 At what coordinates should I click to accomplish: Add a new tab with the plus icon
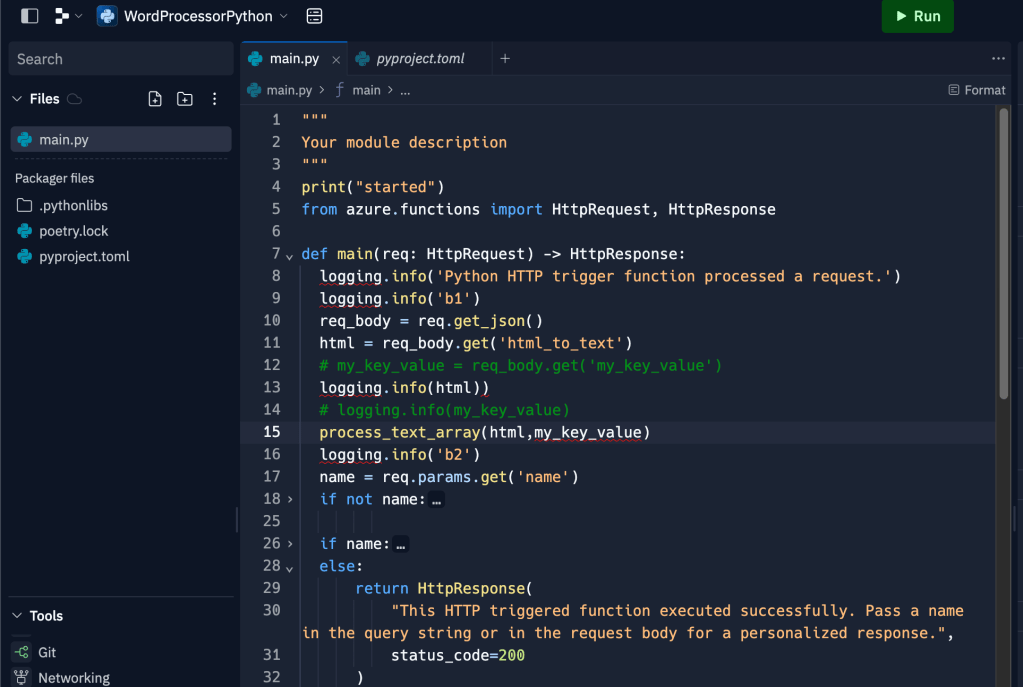505,59
